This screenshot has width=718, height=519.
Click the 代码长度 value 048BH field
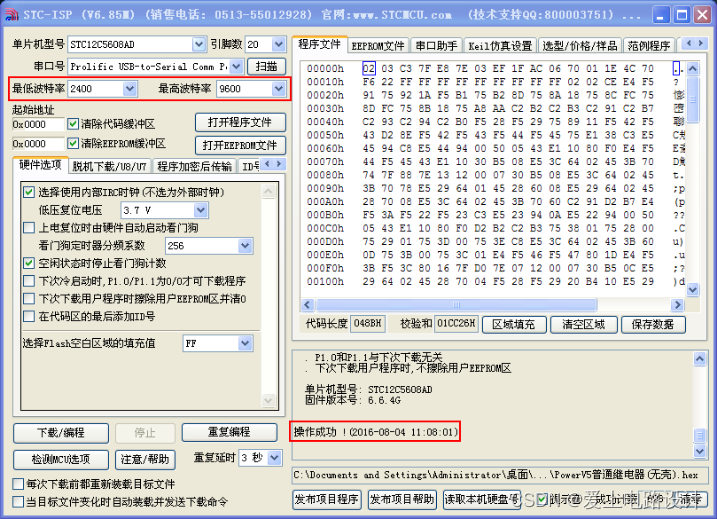click(x=368, y=323)
